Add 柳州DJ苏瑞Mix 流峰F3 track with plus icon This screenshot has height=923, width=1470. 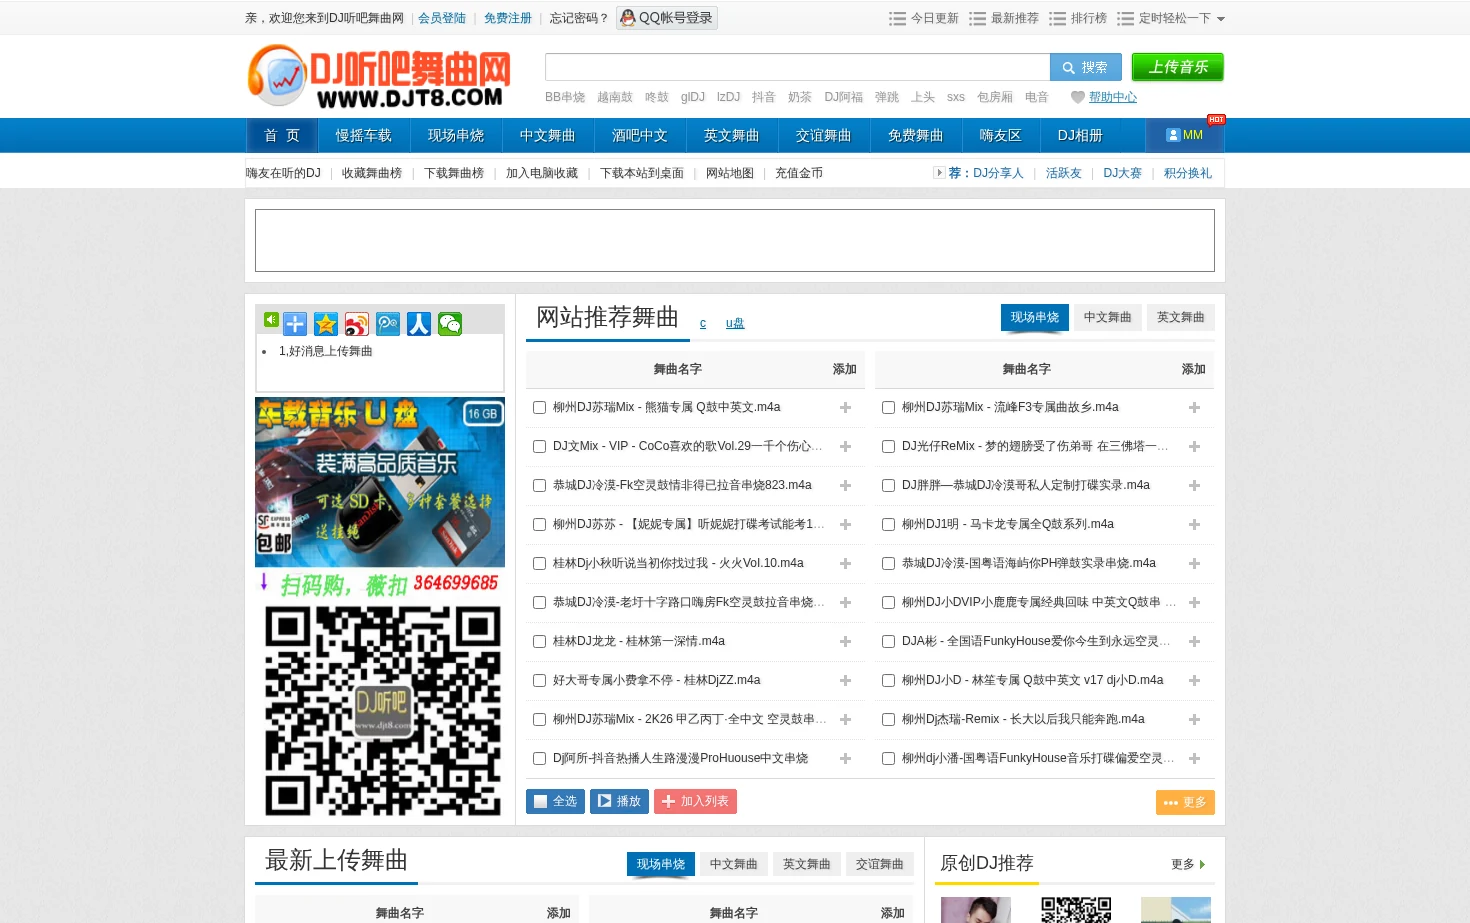pos(1194,408)
